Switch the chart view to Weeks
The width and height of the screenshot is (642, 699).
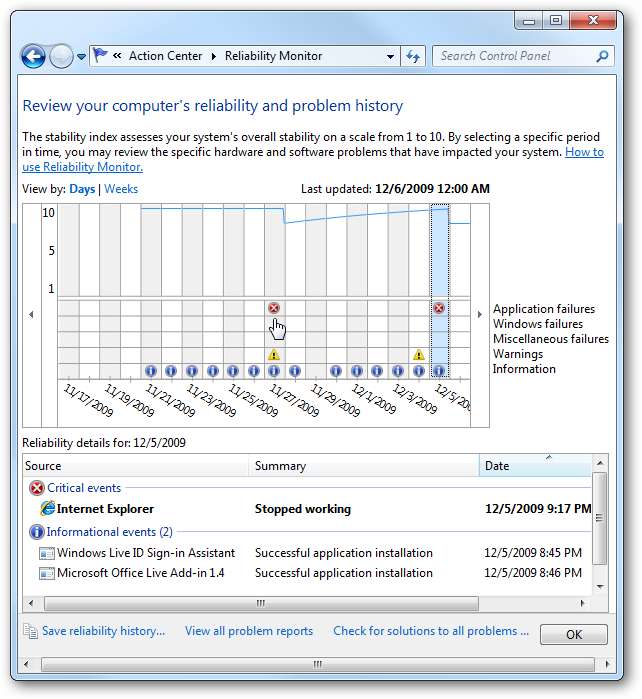(121, 189)
